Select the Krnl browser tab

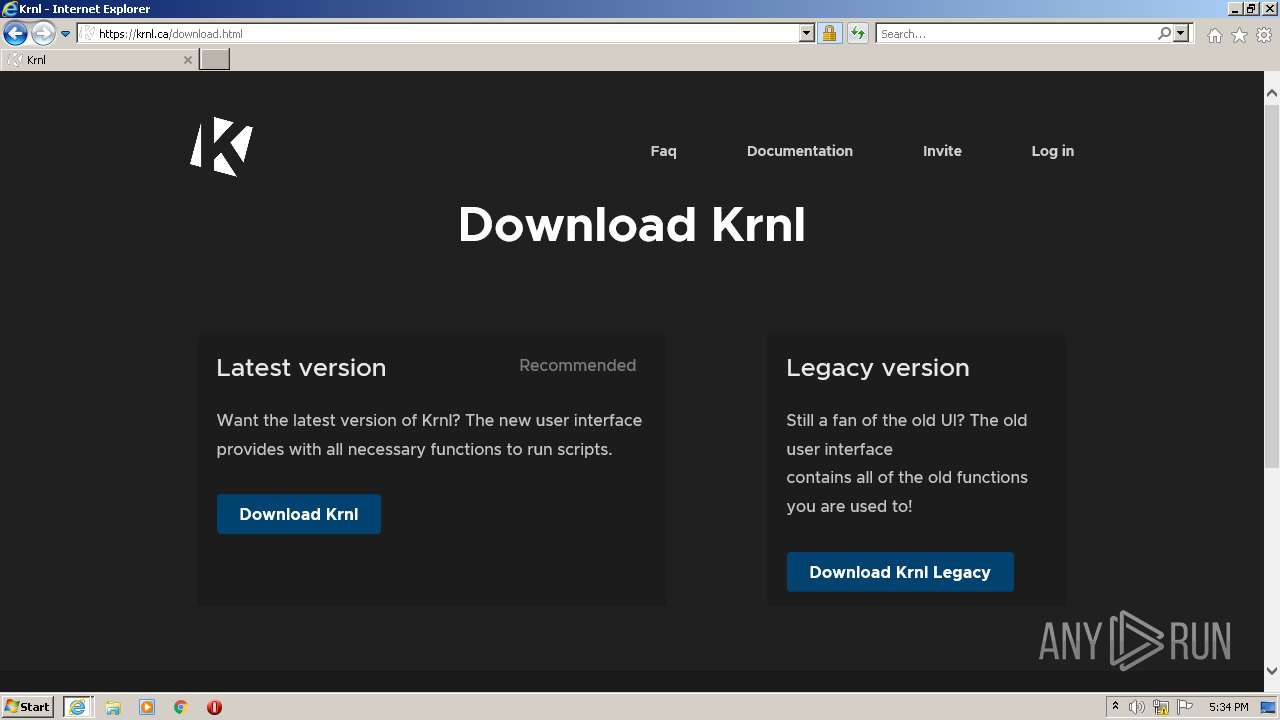pos(99,60)
